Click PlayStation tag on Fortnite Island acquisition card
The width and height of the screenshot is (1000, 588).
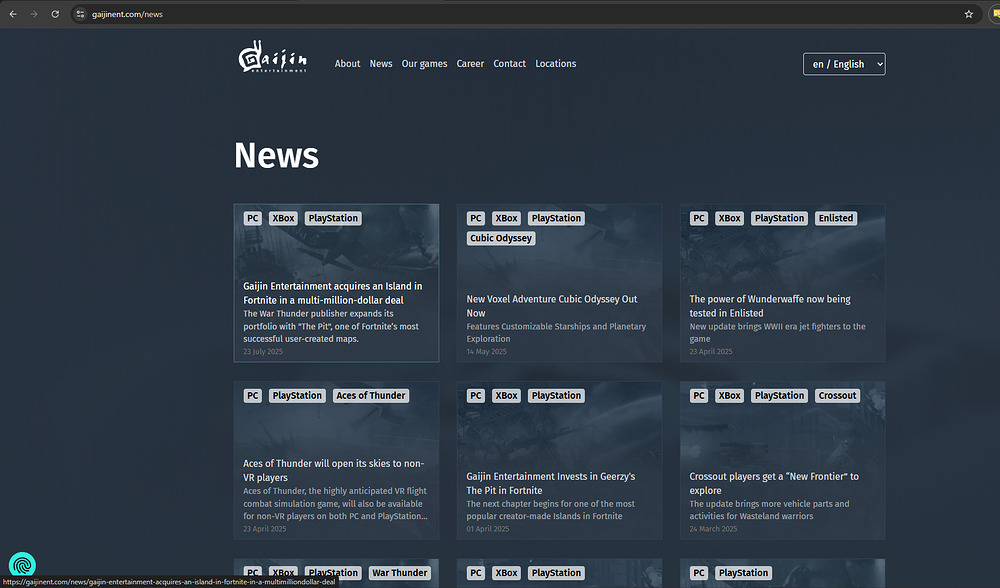[x=333, y=218]
